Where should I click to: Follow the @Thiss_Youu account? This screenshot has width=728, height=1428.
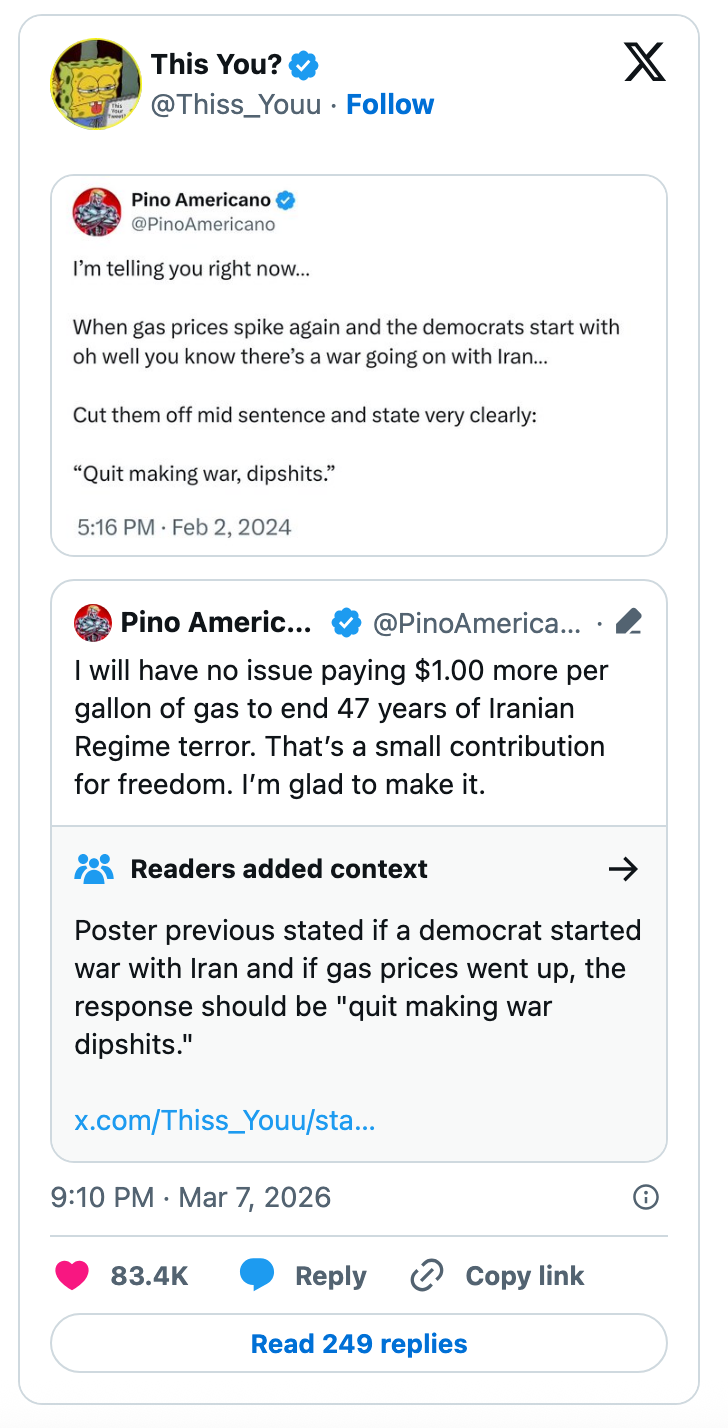pos(390,104)
